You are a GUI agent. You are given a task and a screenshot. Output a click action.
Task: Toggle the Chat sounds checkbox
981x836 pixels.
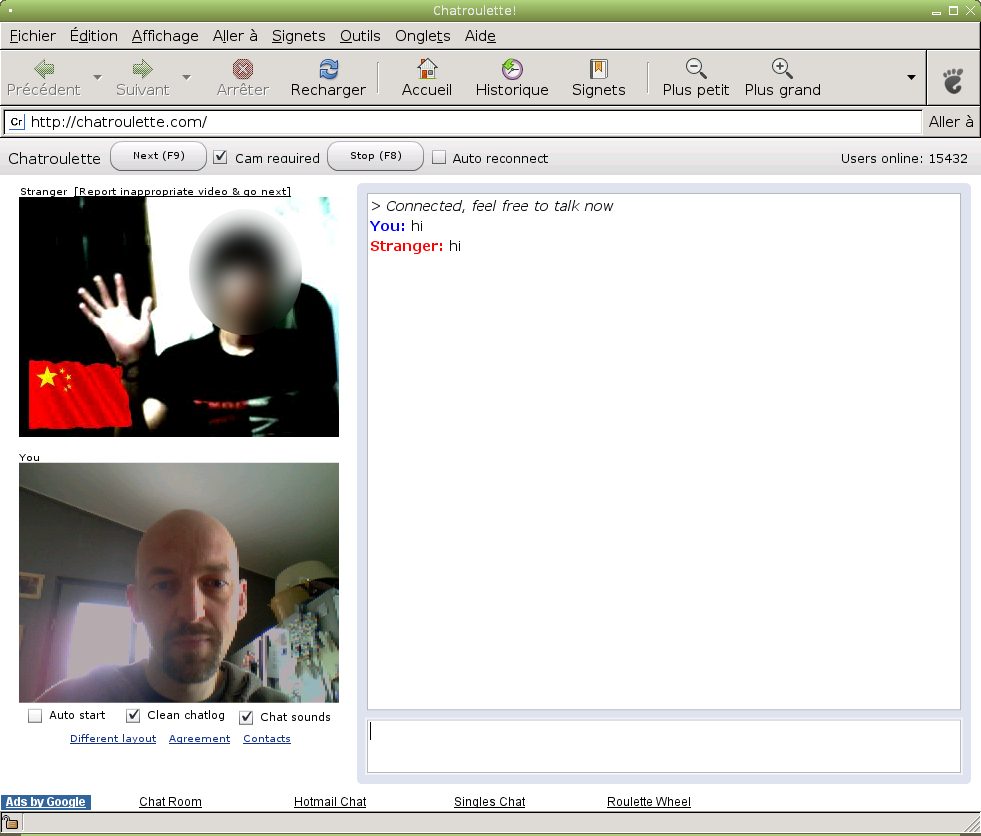coord(247,717)
